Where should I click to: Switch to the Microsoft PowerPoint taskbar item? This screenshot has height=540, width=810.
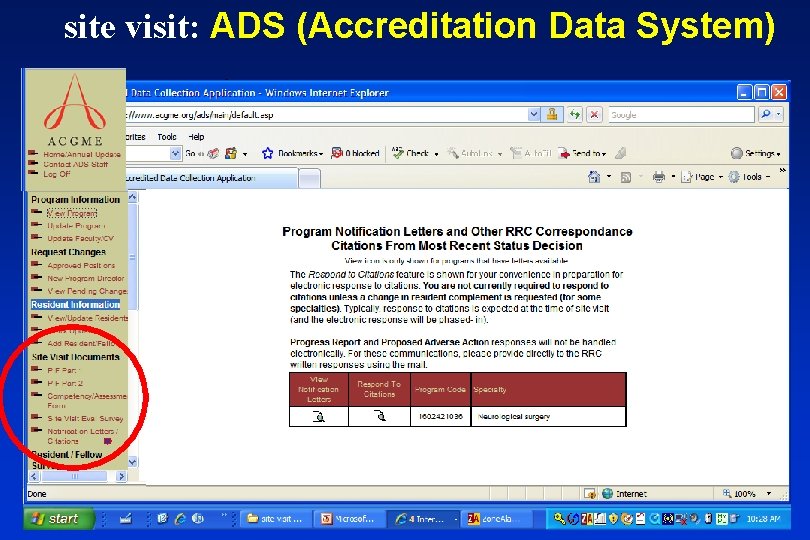click(x=349, y=518)
